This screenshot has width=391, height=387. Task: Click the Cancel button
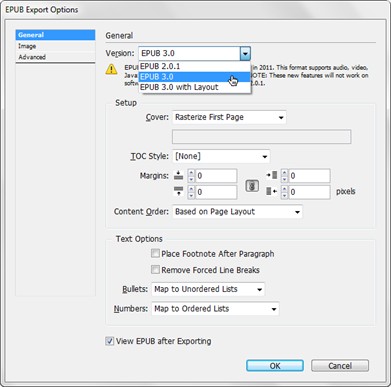click(x=340, y=366)
